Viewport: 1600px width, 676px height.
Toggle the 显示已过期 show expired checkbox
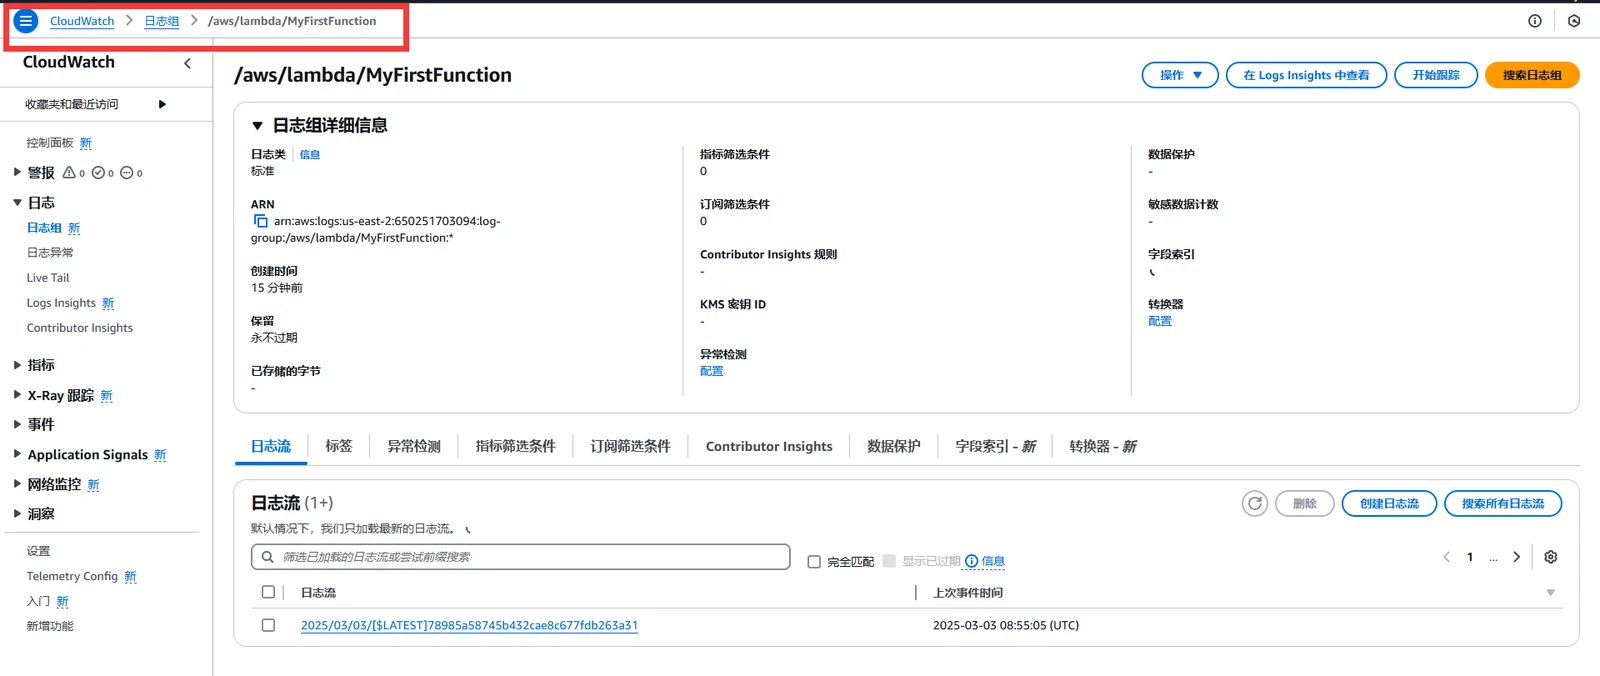click(x=889, y=561)
